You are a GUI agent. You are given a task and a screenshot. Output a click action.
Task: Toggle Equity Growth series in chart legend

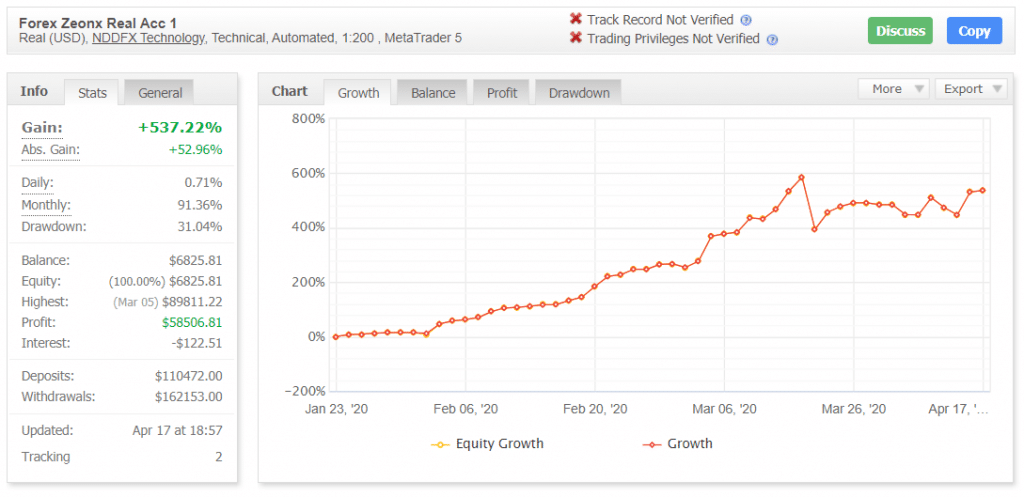click(488, 443)
